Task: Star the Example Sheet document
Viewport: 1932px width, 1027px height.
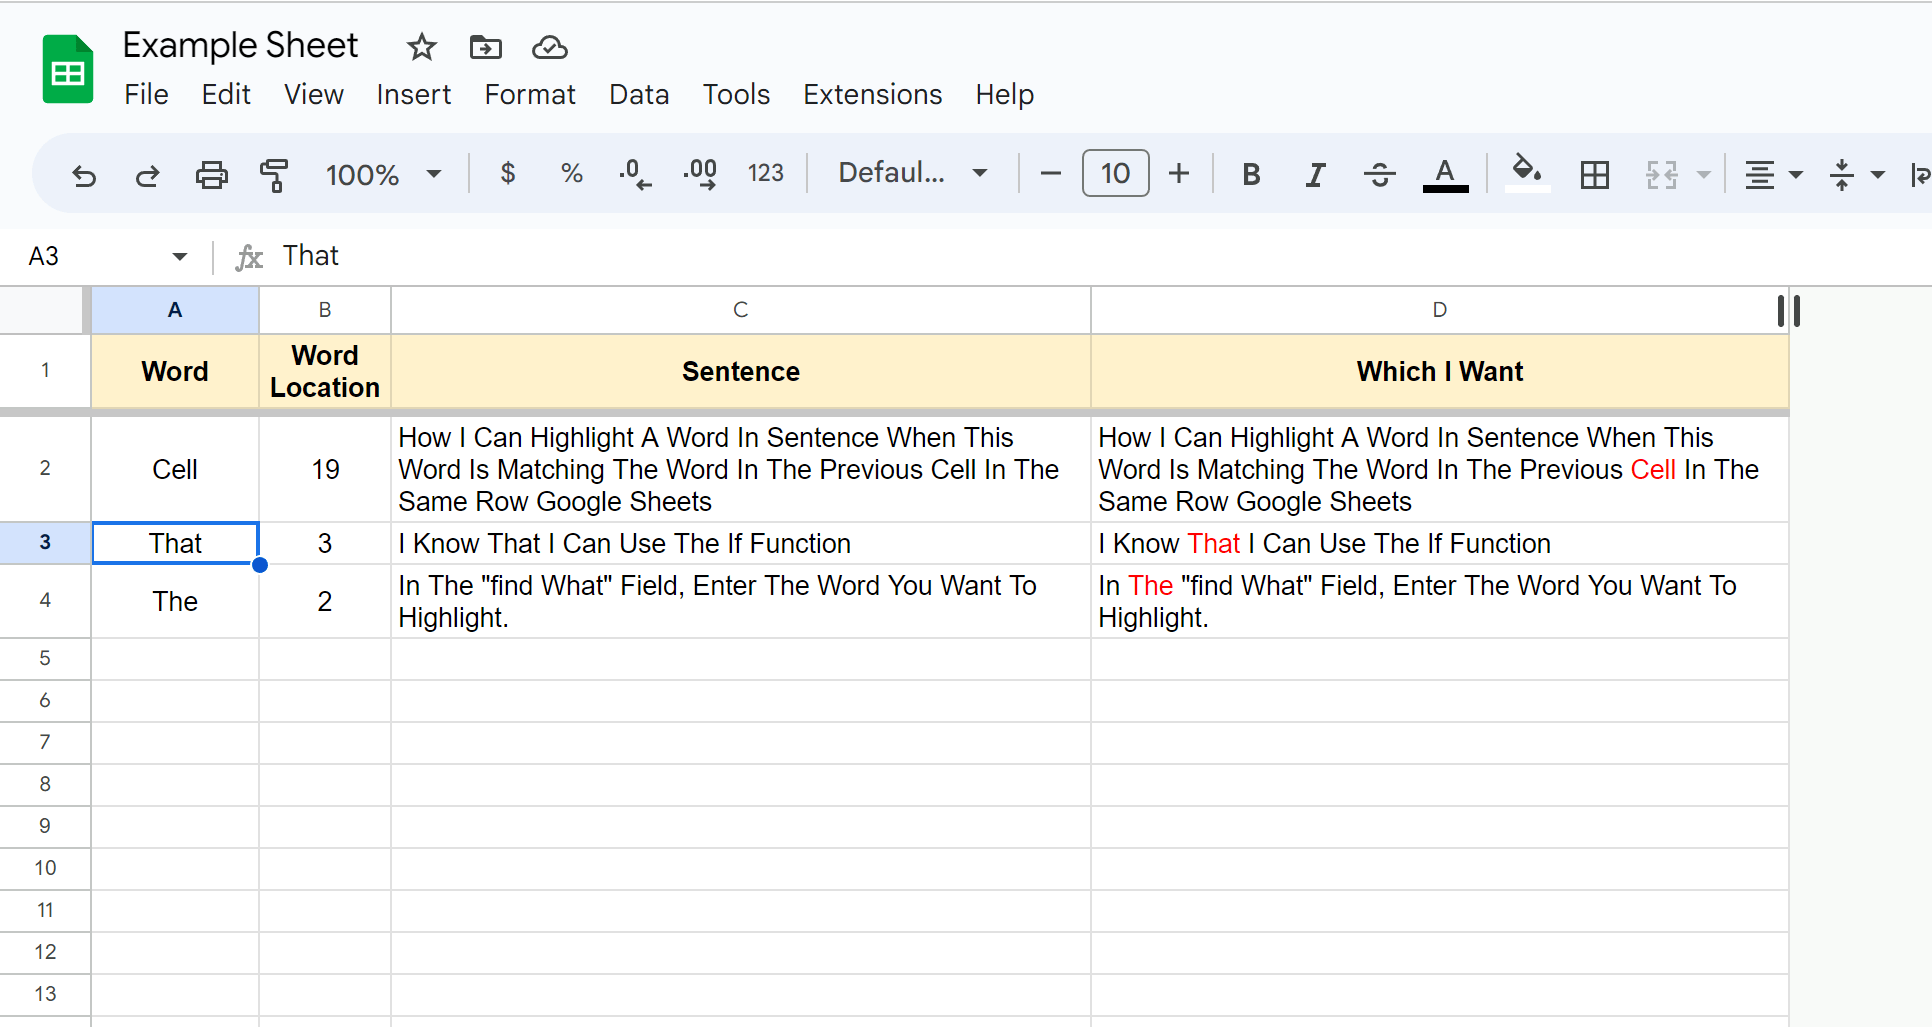Action: coord(421,47)
